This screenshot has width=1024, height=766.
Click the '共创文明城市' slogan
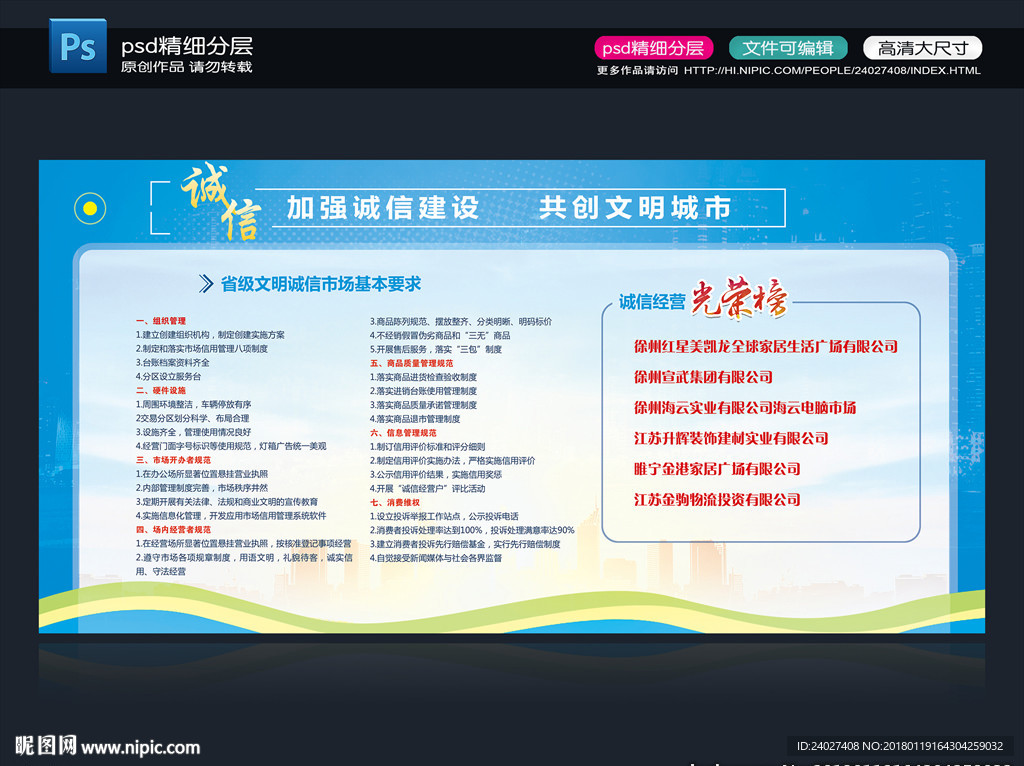pyautogui.click(x=635, y=208)
